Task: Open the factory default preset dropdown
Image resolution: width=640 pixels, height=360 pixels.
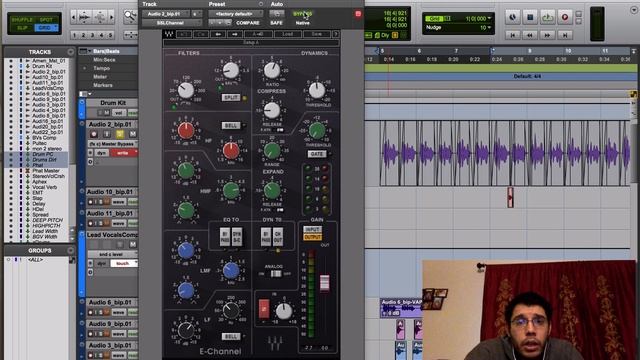Action: 235,14
